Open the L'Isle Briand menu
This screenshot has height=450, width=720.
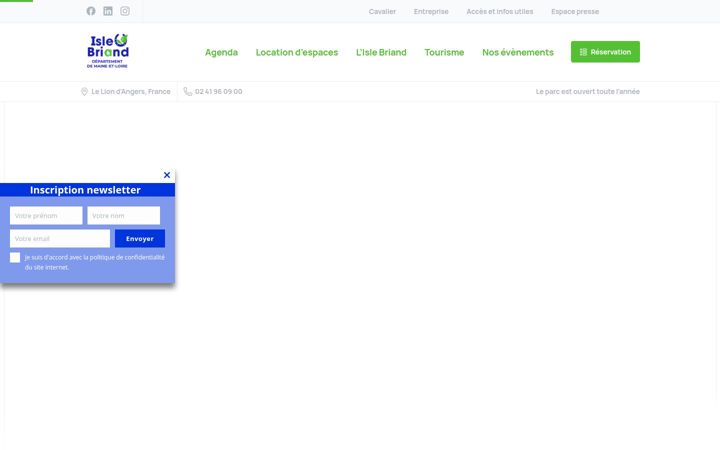(x=381, y=52)
